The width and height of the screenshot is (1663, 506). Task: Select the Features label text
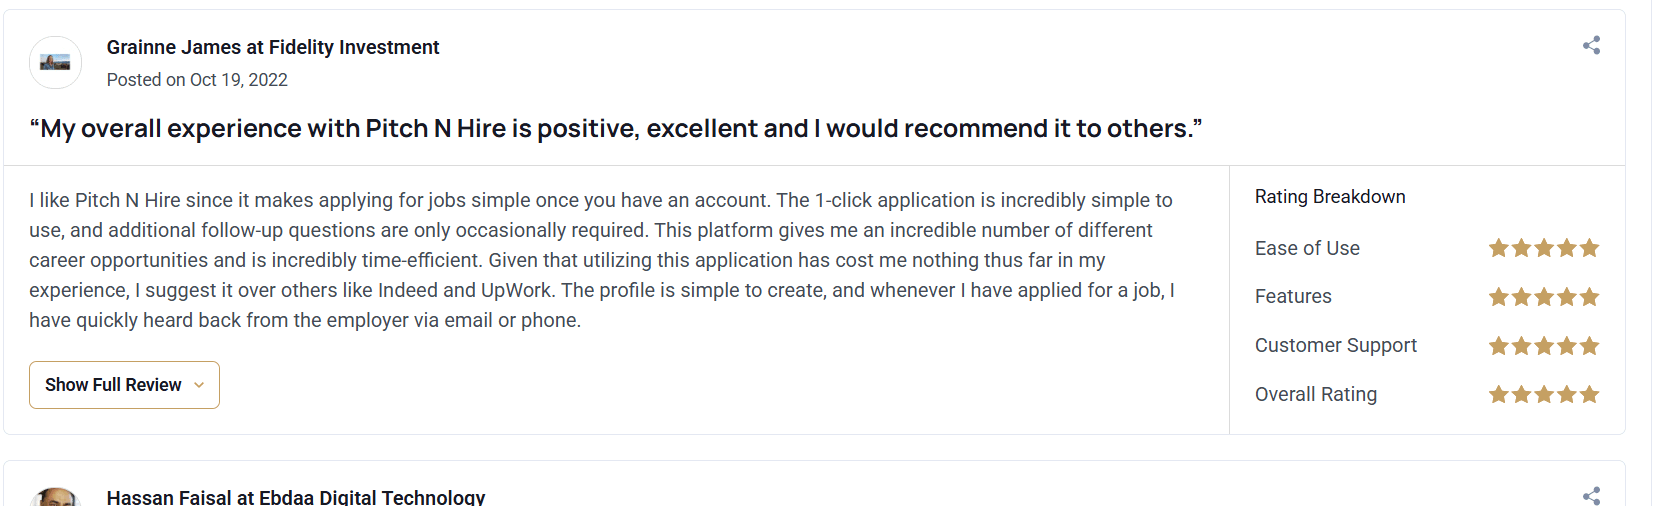1293,297
